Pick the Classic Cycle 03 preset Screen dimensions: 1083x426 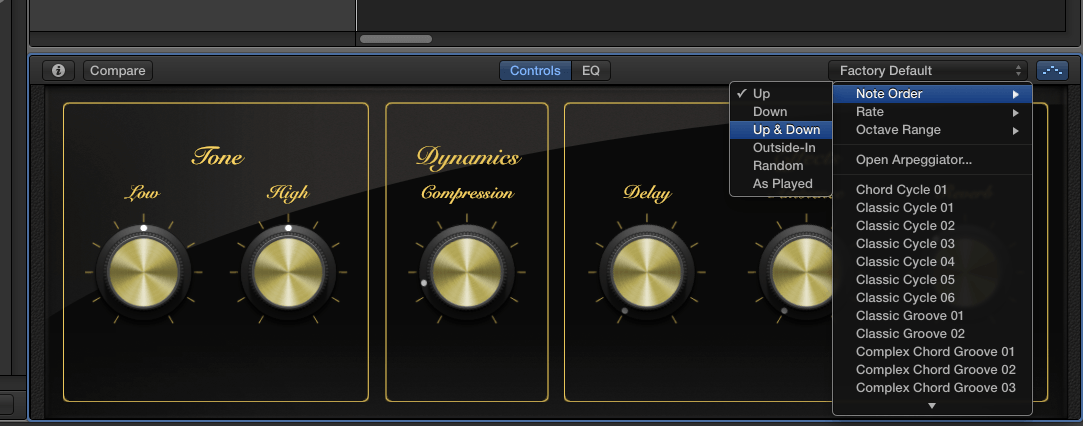pos(932,244)
